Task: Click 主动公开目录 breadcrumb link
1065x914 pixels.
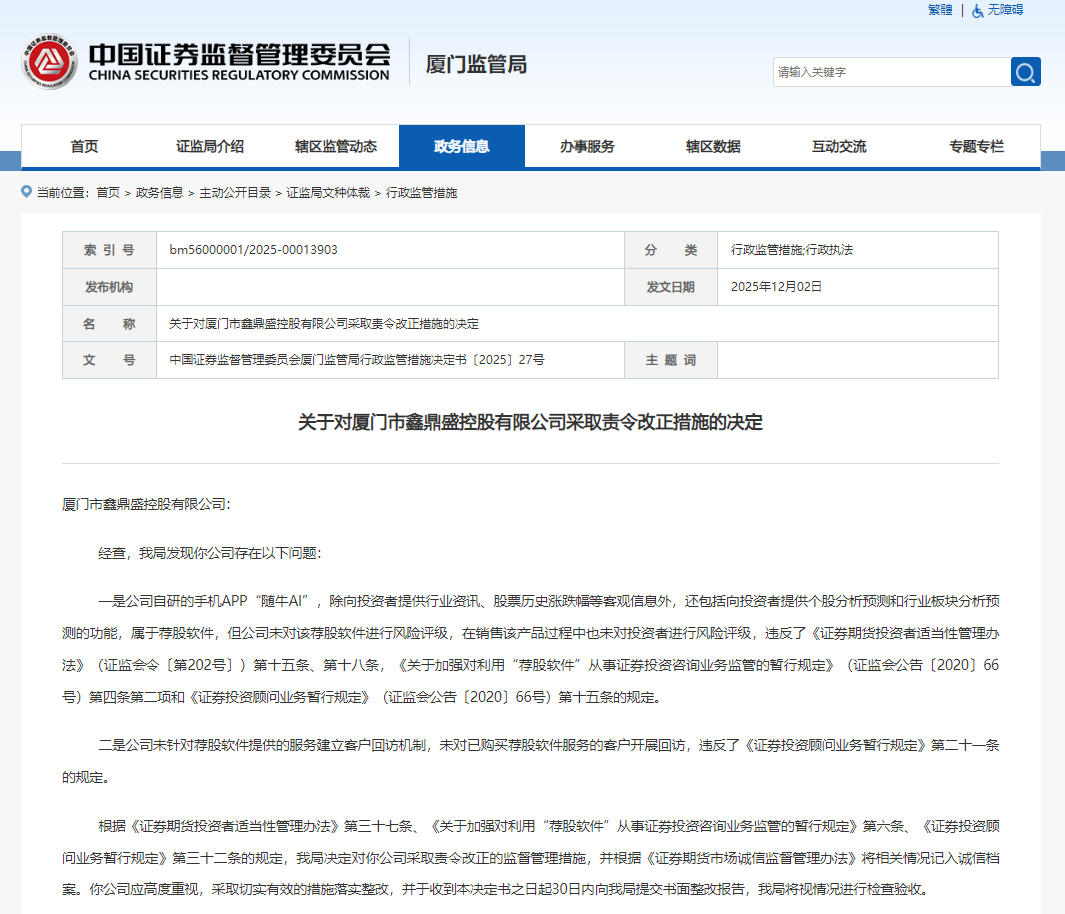Action: click(x=235, y=193)
